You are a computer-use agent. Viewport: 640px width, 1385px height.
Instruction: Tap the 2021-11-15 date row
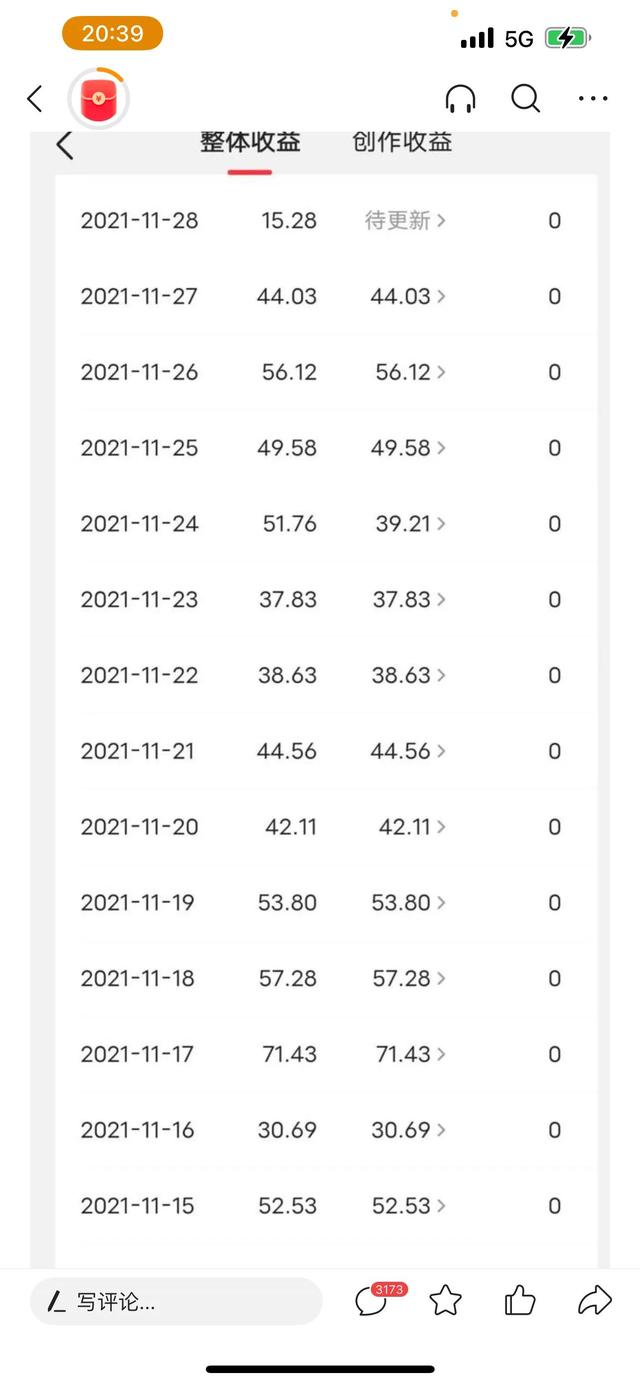(x=138, y=1206)
